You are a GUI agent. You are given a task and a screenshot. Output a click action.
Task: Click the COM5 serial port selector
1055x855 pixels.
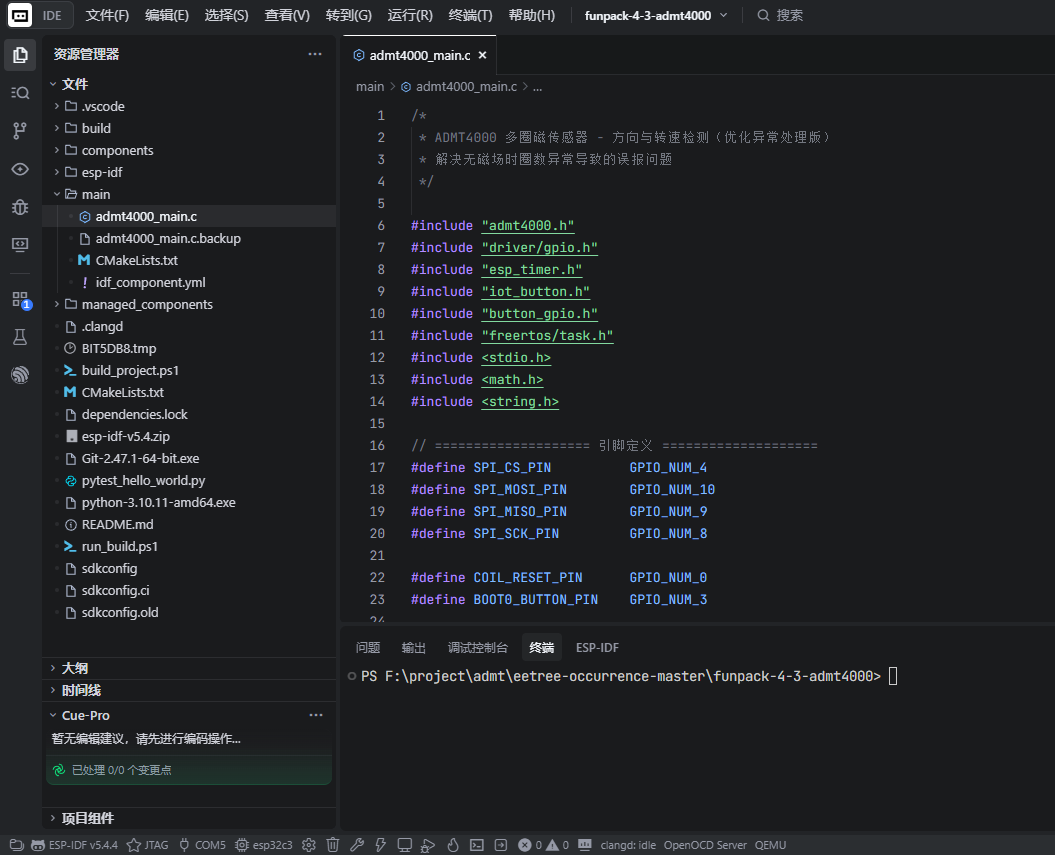(x=203, y=845)
